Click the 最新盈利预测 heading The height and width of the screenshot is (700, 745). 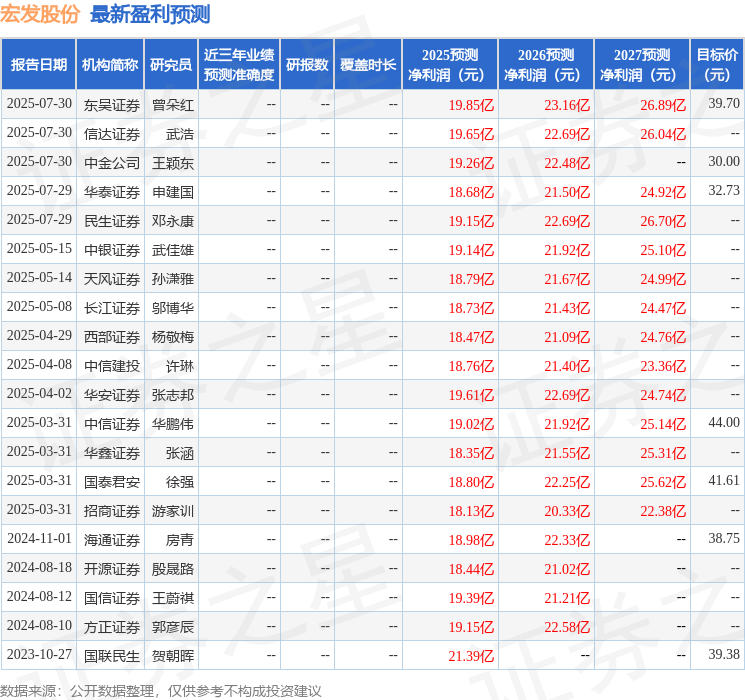click(x=150, y=14)
